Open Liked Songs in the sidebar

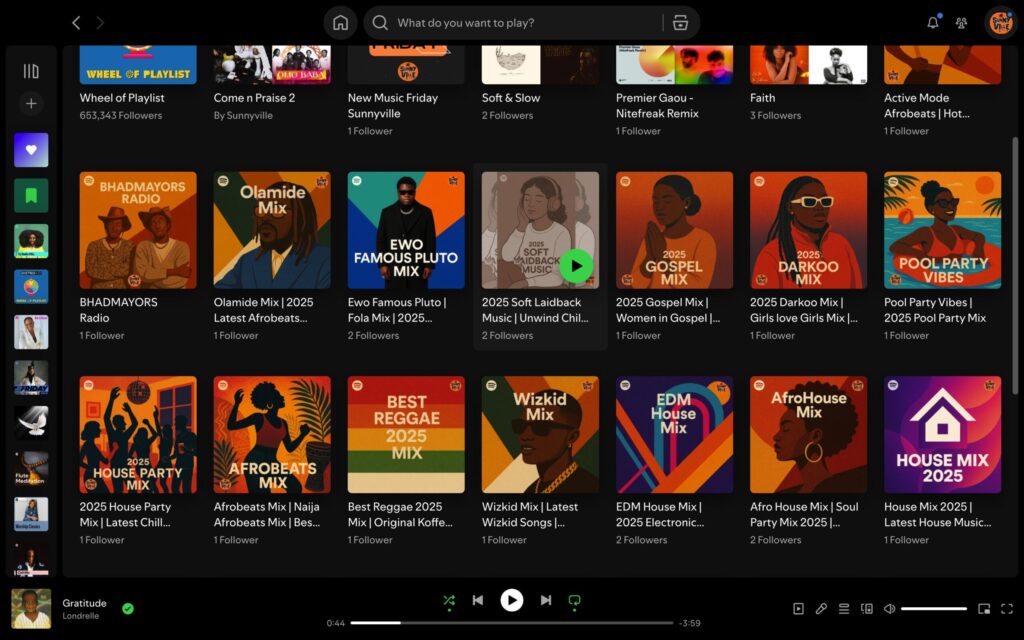[31, 150]
